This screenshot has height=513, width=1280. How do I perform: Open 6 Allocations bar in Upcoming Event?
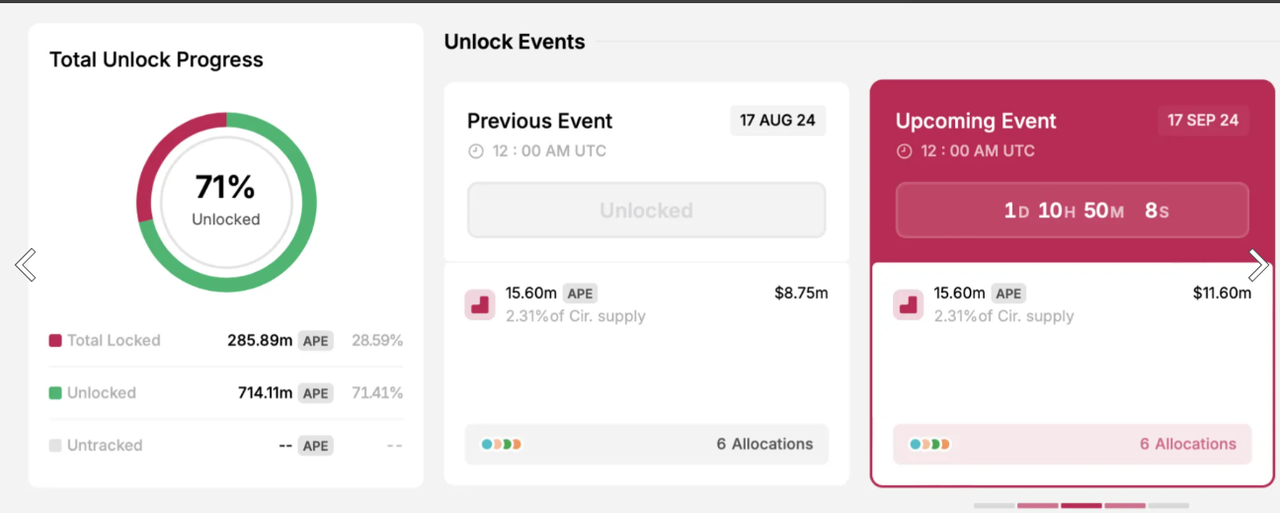1073,444
